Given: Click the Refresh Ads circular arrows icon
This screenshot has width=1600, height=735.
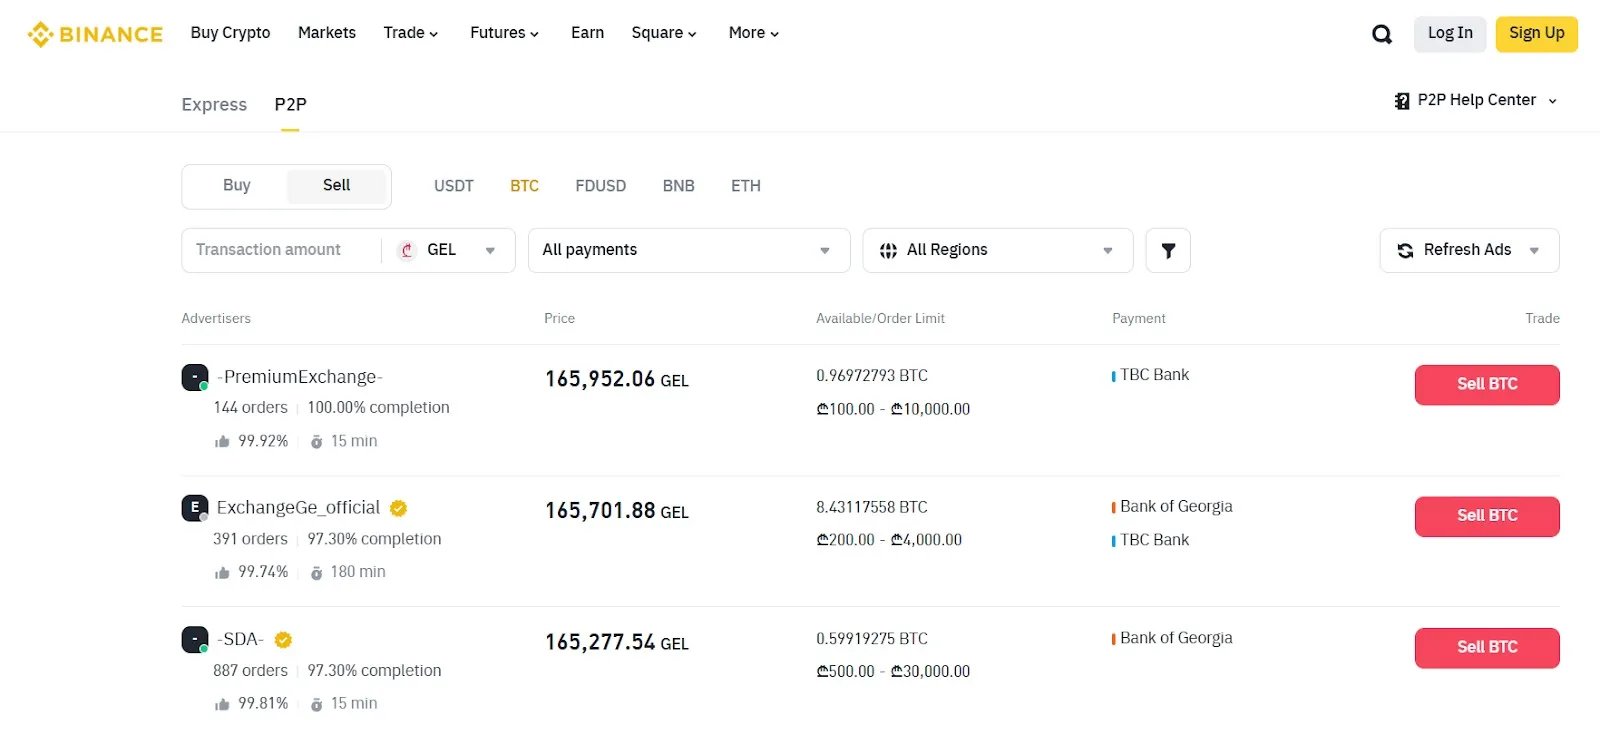Looking at the screenshot, I should 1405,251.
